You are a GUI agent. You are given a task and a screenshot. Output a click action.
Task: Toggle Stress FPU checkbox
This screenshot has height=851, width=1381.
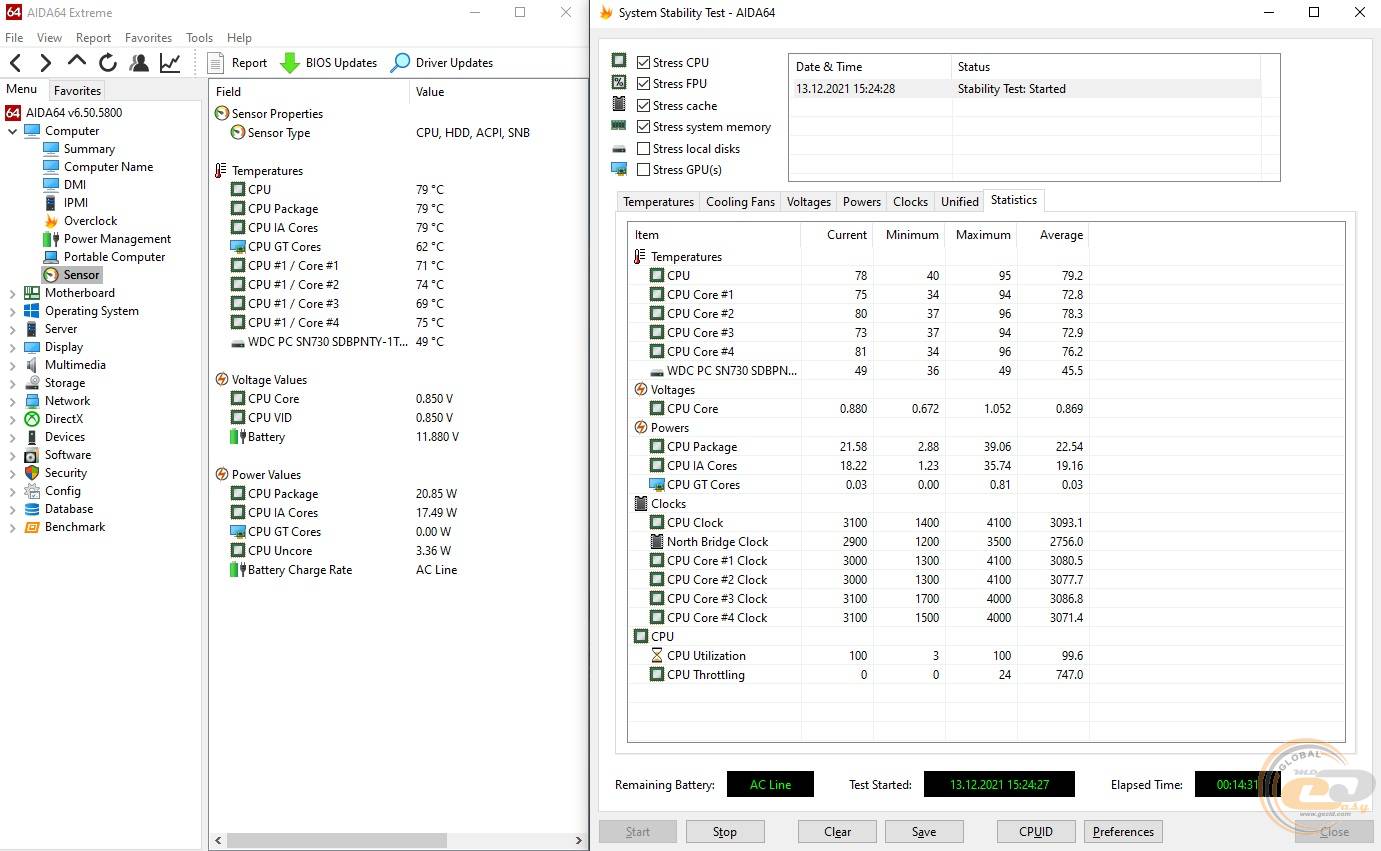pos(643,84)
